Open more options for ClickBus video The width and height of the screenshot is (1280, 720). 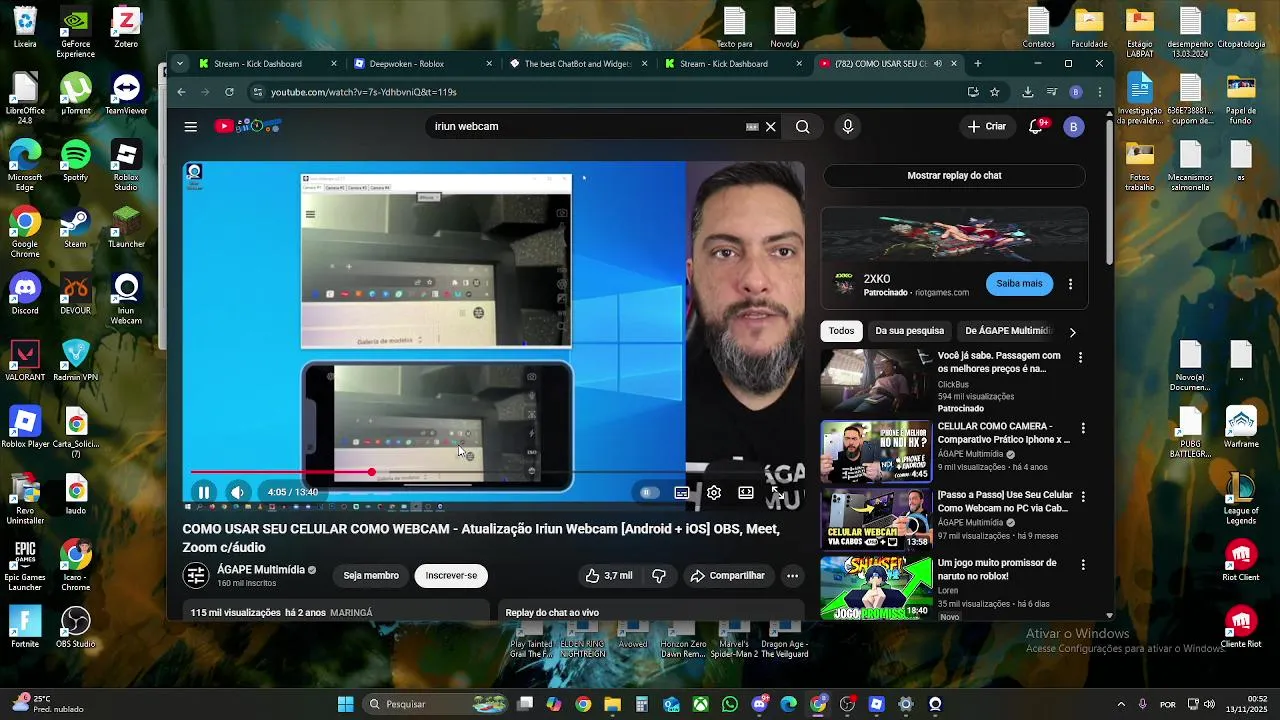(1080, 357)
